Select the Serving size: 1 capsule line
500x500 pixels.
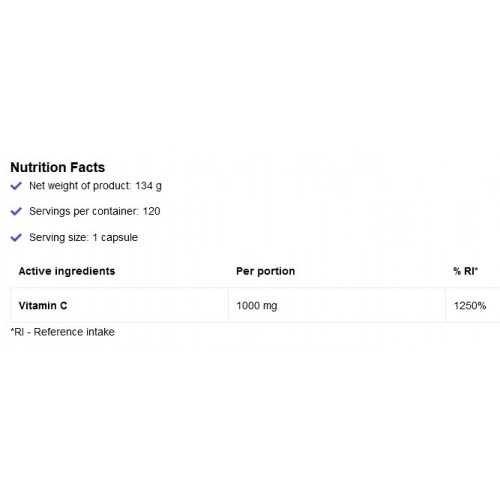coord(83,238)
